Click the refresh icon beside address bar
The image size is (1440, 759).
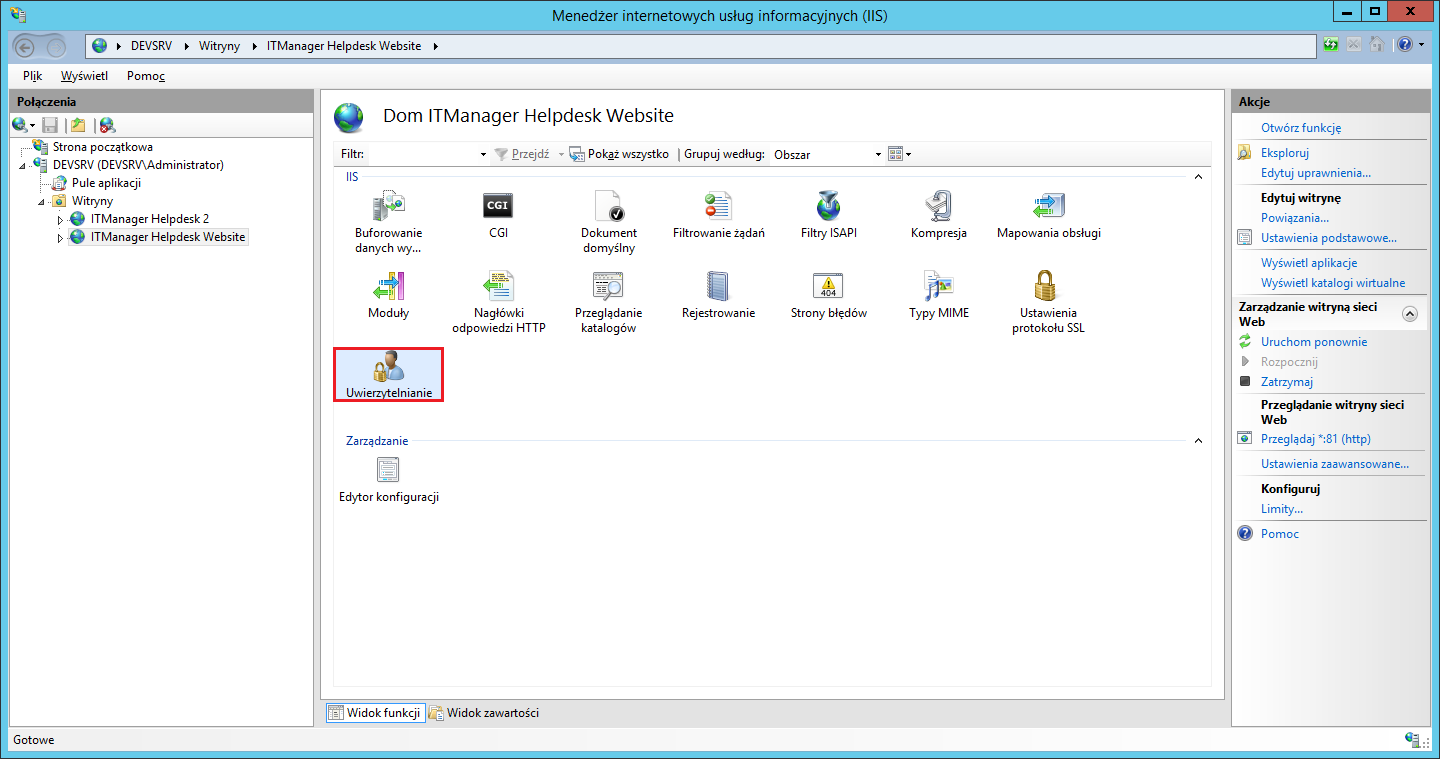pyautogui.click(x=1330, y=45)
